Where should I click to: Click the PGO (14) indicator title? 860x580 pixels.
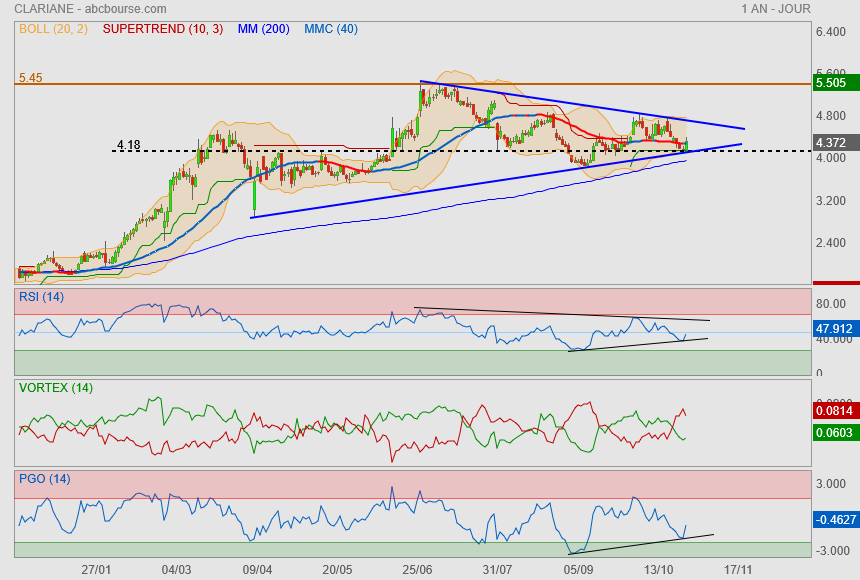click(44, 479)
